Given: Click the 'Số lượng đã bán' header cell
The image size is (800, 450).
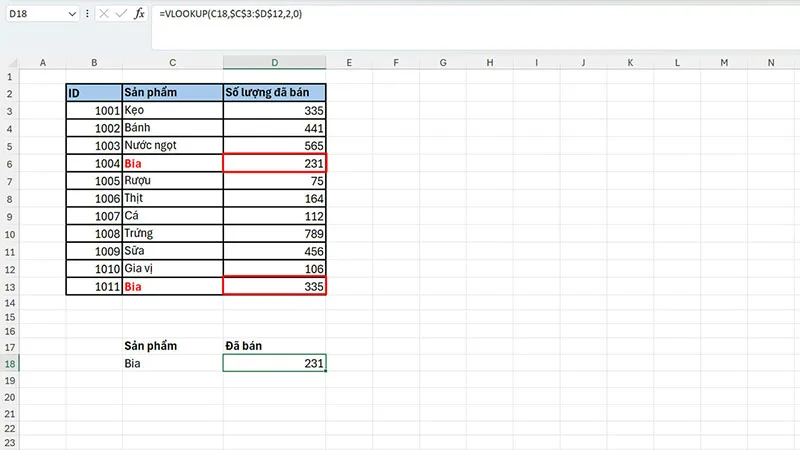Looking at the screenshot, I should click(x=274, y=93).
